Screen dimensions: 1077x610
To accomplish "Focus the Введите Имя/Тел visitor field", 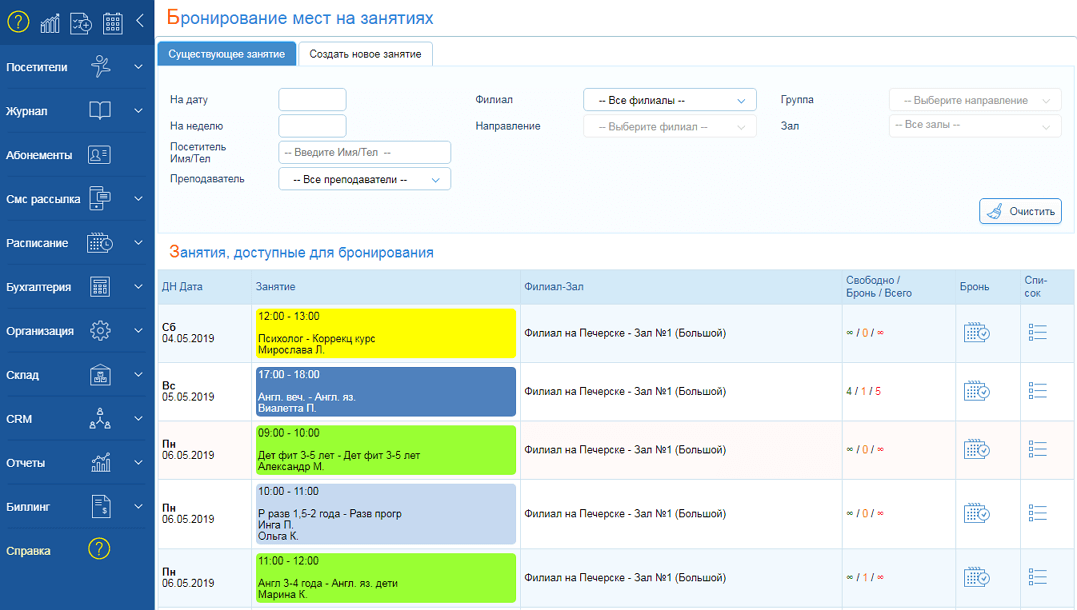I will (x=364, y=152).
